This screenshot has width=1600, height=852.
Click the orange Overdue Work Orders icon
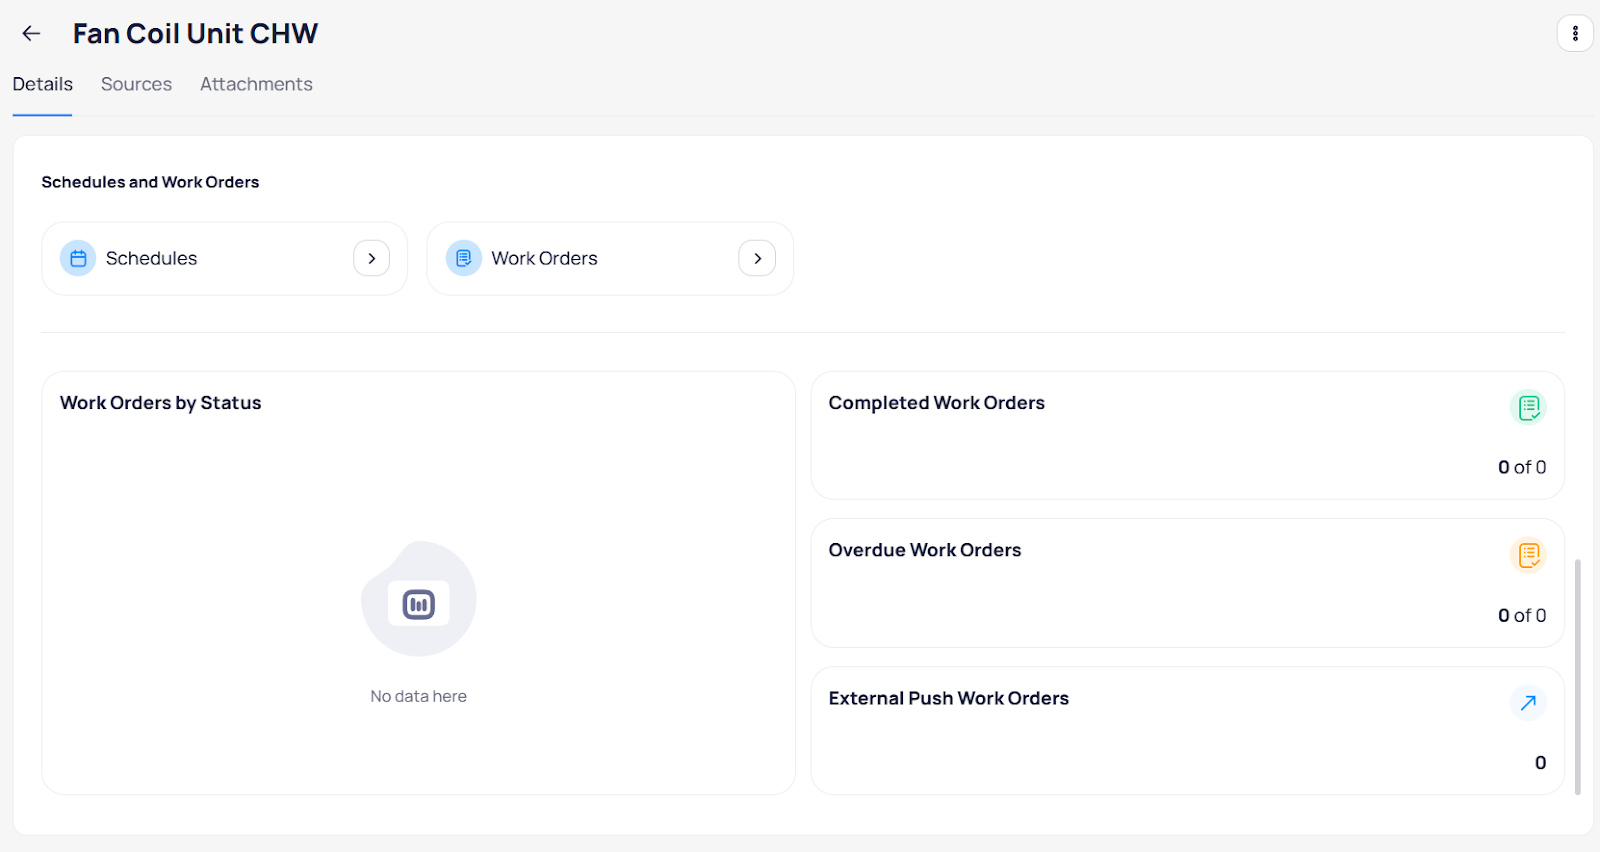pos(1528,555)
